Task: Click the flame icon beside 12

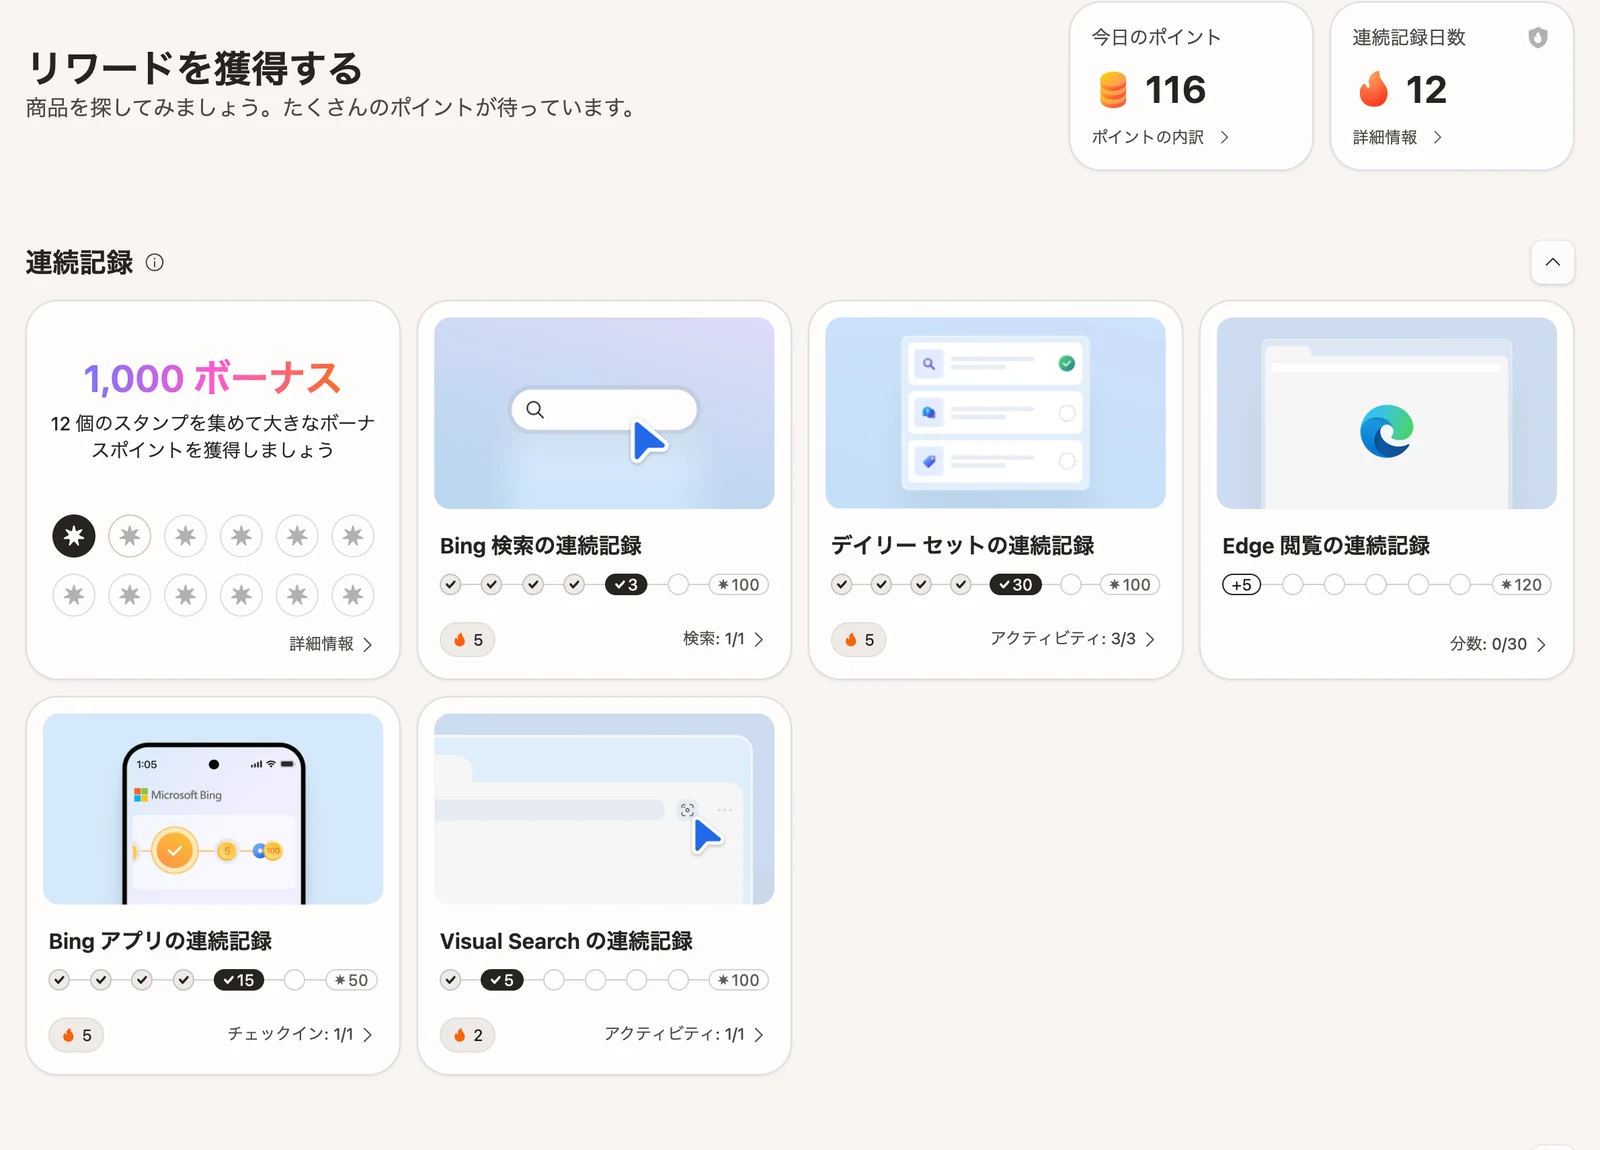Action: [1374, 90]
